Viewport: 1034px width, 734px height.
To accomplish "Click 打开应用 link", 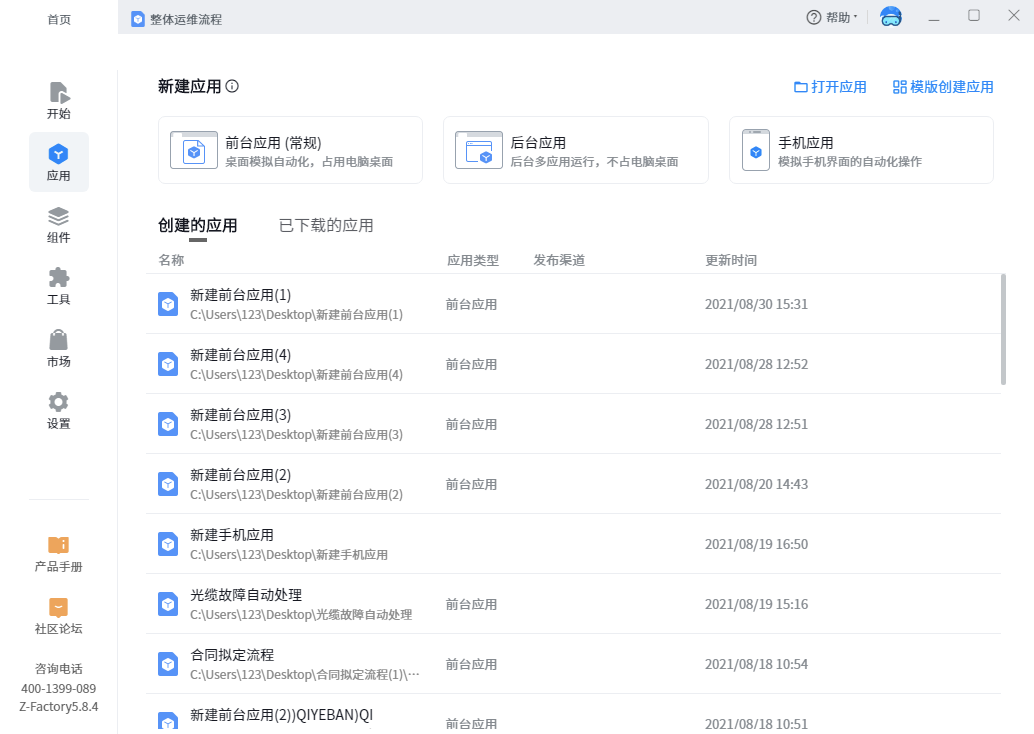I will (830, 87).
